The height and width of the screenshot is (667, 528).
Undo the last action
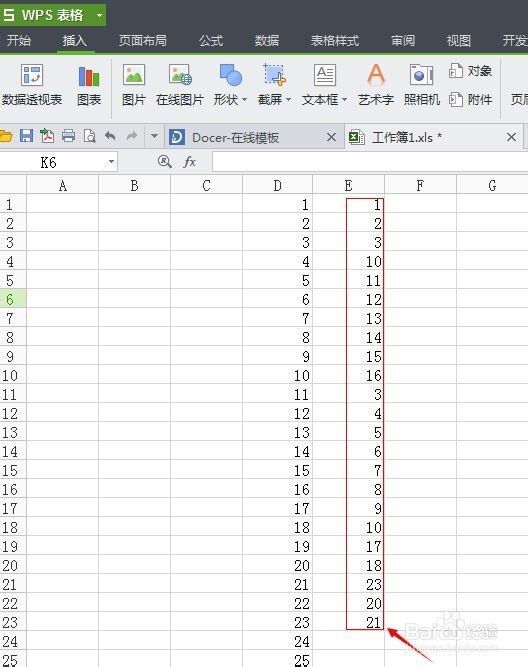110,136
